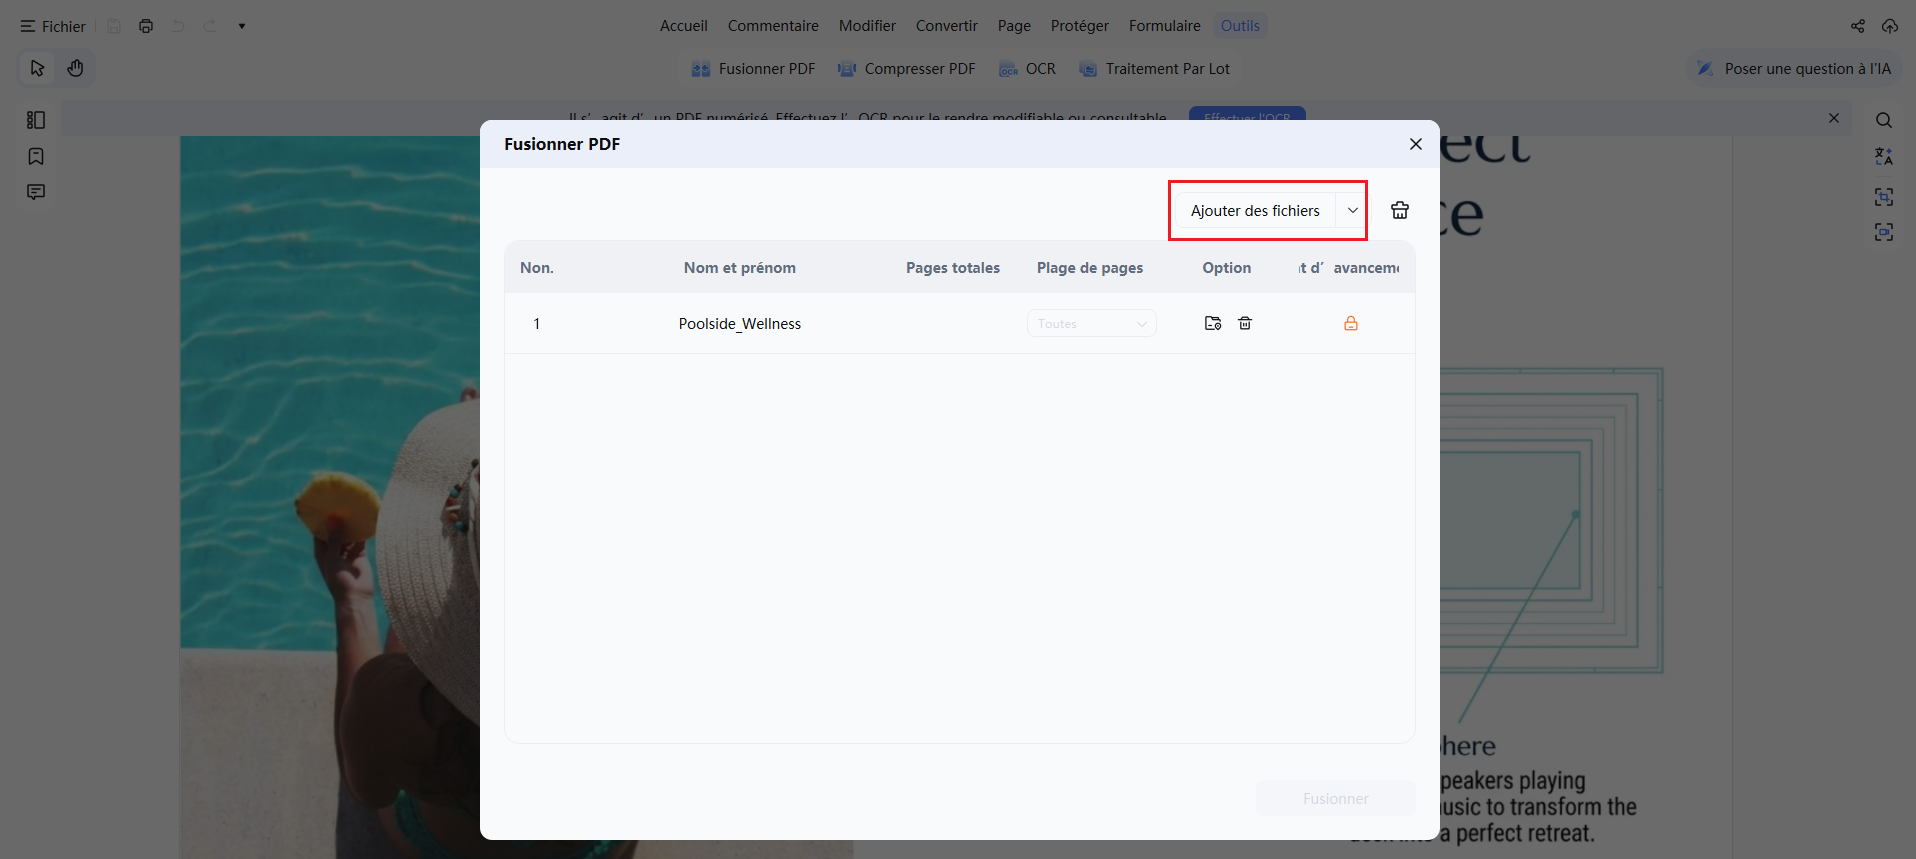Activate the select cursor tool
This screenshot has width=1916, height=859.
click(x=38, y=68)
